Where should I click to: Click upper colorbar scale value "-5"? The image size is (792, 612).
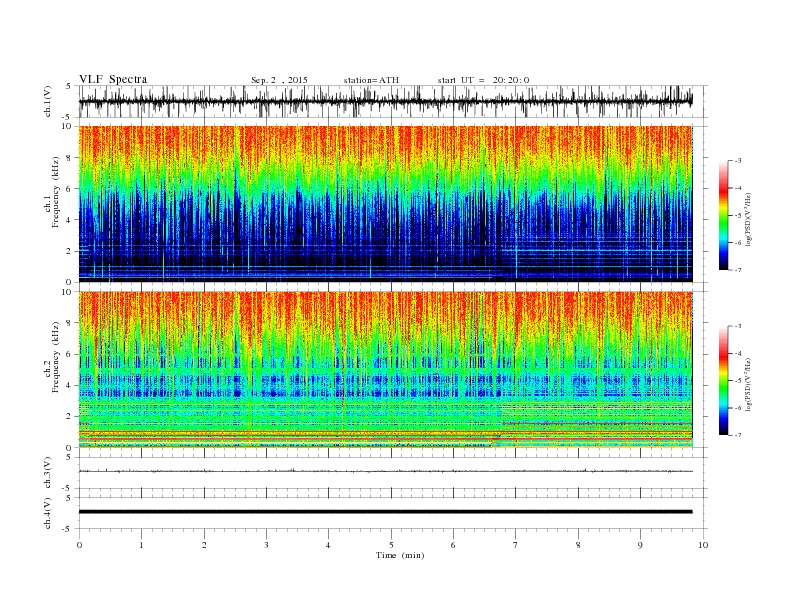point(738,215)
